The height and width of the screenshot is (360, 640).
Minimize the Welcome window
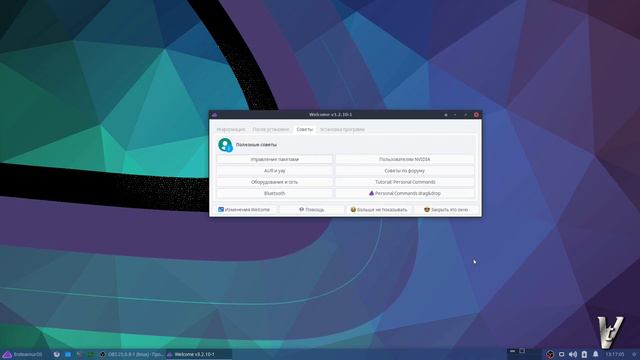click(455, 115)
